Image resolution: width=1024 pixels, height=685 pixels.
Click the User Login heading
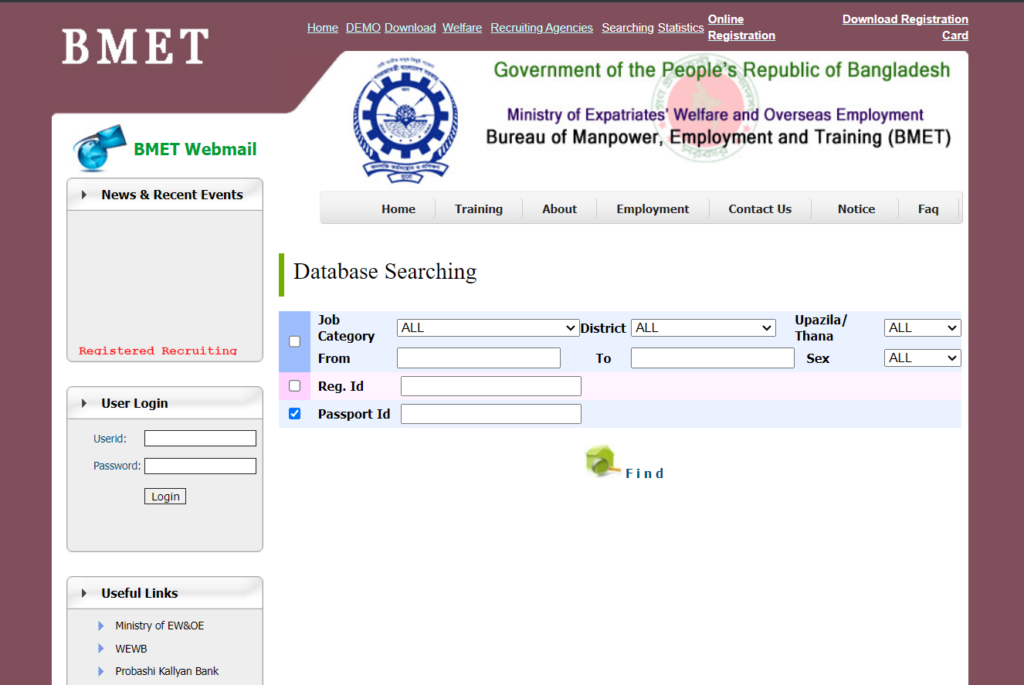click(x=135, y=404)
